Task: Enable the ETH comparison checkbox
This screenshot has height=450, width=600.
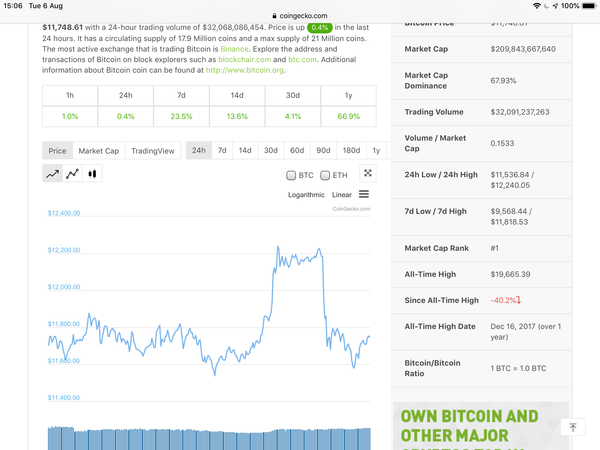Action: coord(325,175)
